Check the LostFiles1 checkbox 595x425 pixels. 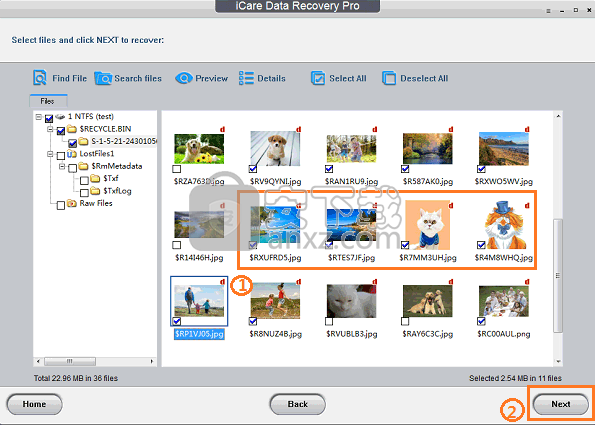(x=61, y=156)
